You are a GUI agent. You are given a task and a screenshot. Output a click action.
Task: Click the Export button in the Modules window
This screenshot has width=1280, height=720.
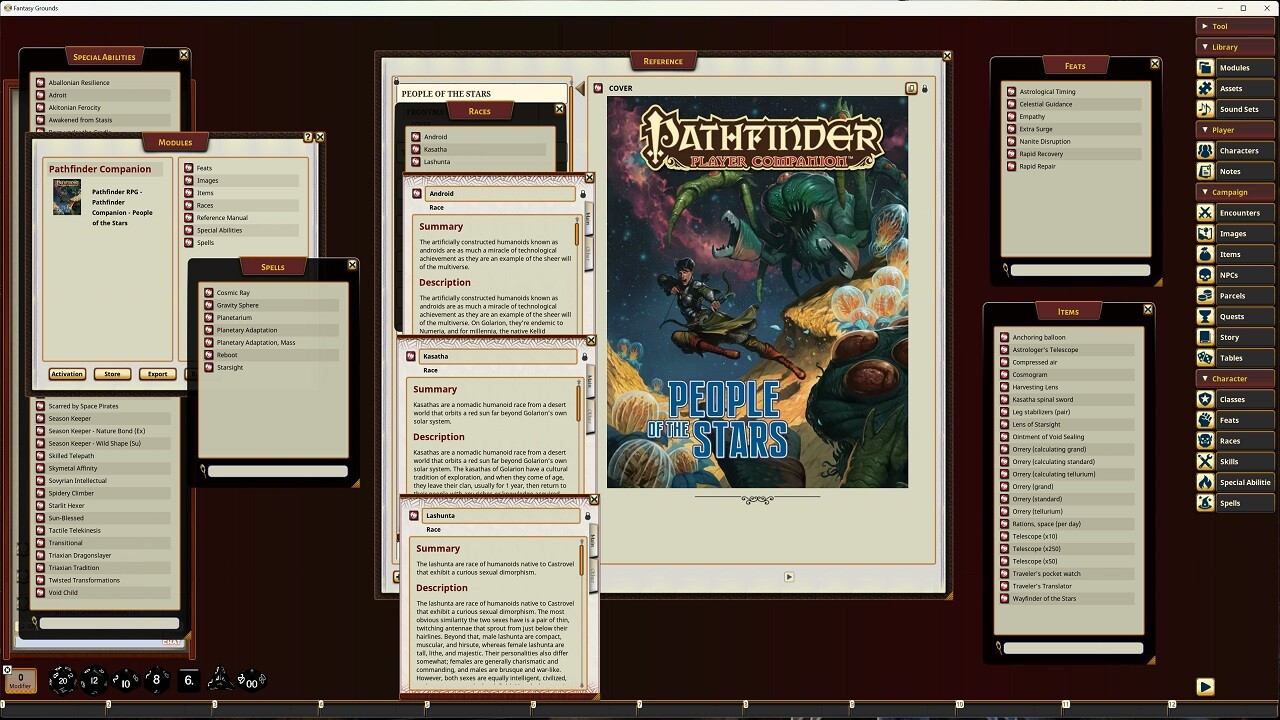click(157, 373)
